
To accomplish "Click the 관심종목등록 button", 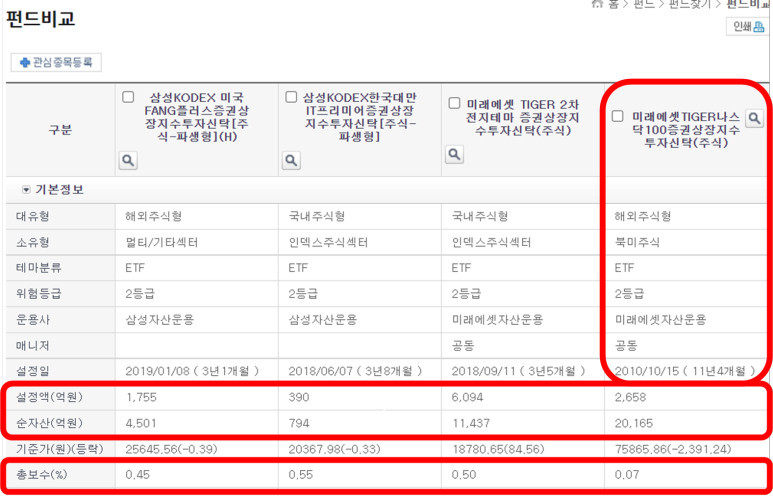I will coord(56,62).
